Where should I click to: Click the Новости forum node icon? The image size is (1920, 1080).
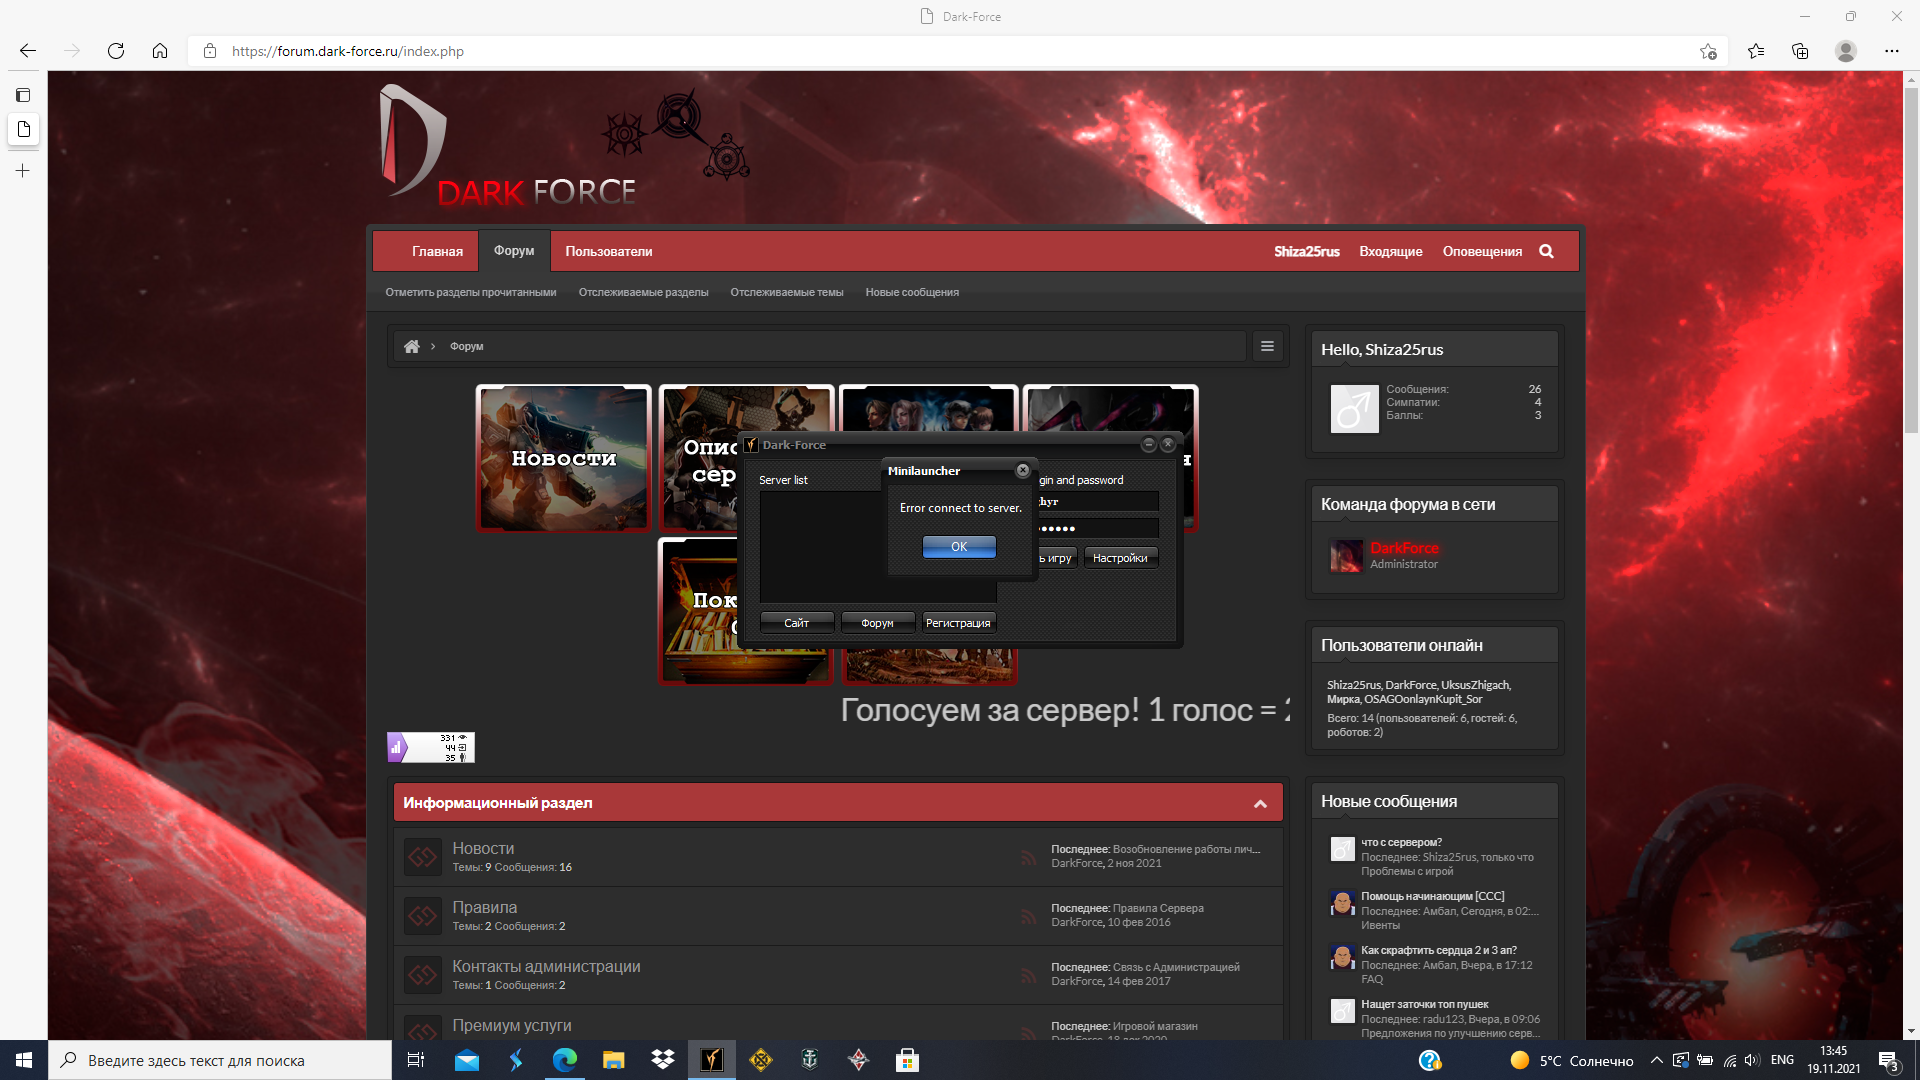click(422, 857)
